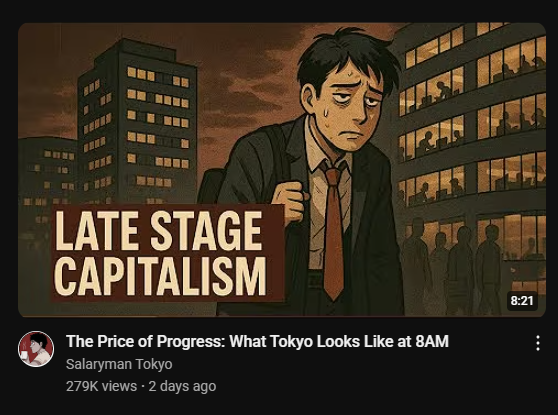Open 'The Price of Progress' video title
The image size is (558, 415).
tap(257, 341)
